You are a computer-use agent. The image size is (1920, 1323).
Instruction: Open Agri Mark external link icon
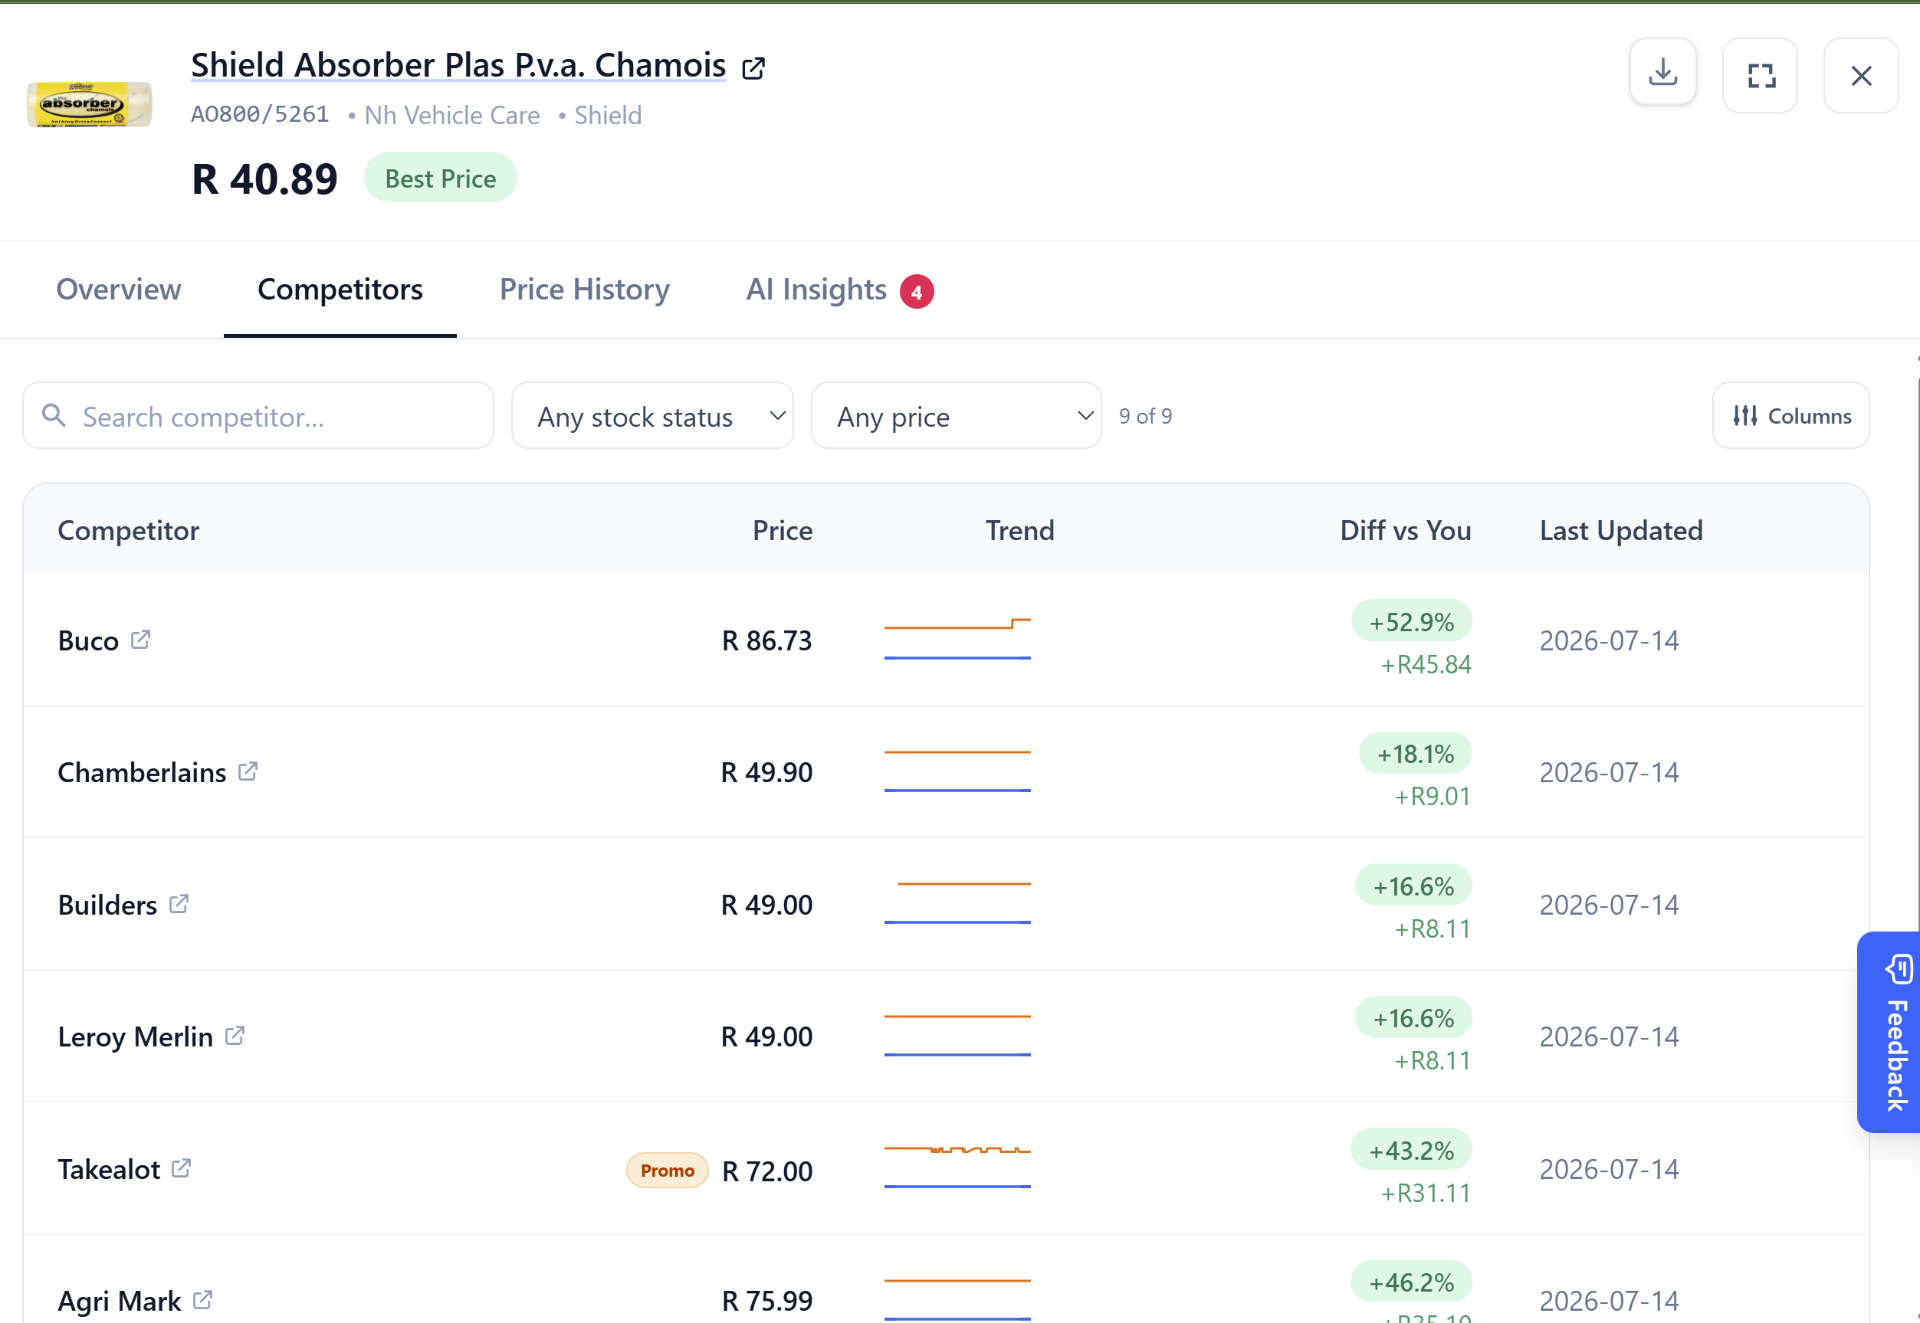coord(203,1300)
